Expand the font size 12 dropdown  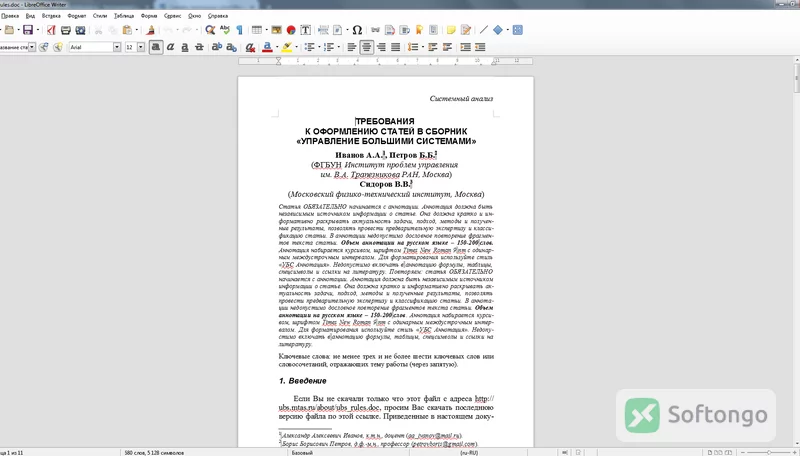tap(141, 47)
